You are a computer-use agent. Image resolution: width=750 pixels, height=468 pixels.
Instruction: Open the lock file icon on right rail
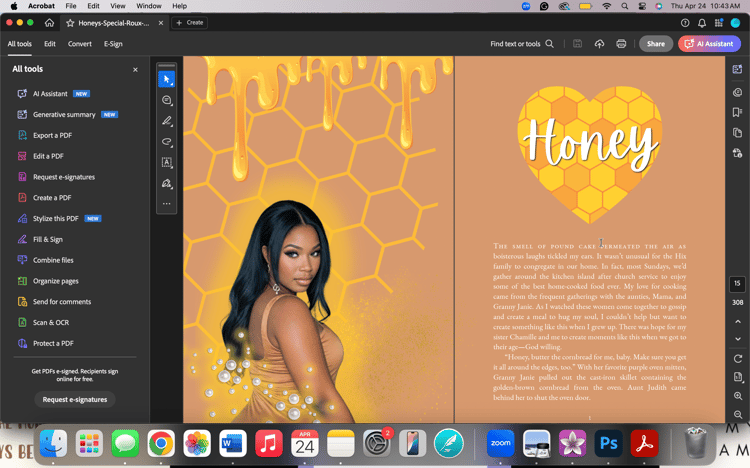(x=737, y=153)
